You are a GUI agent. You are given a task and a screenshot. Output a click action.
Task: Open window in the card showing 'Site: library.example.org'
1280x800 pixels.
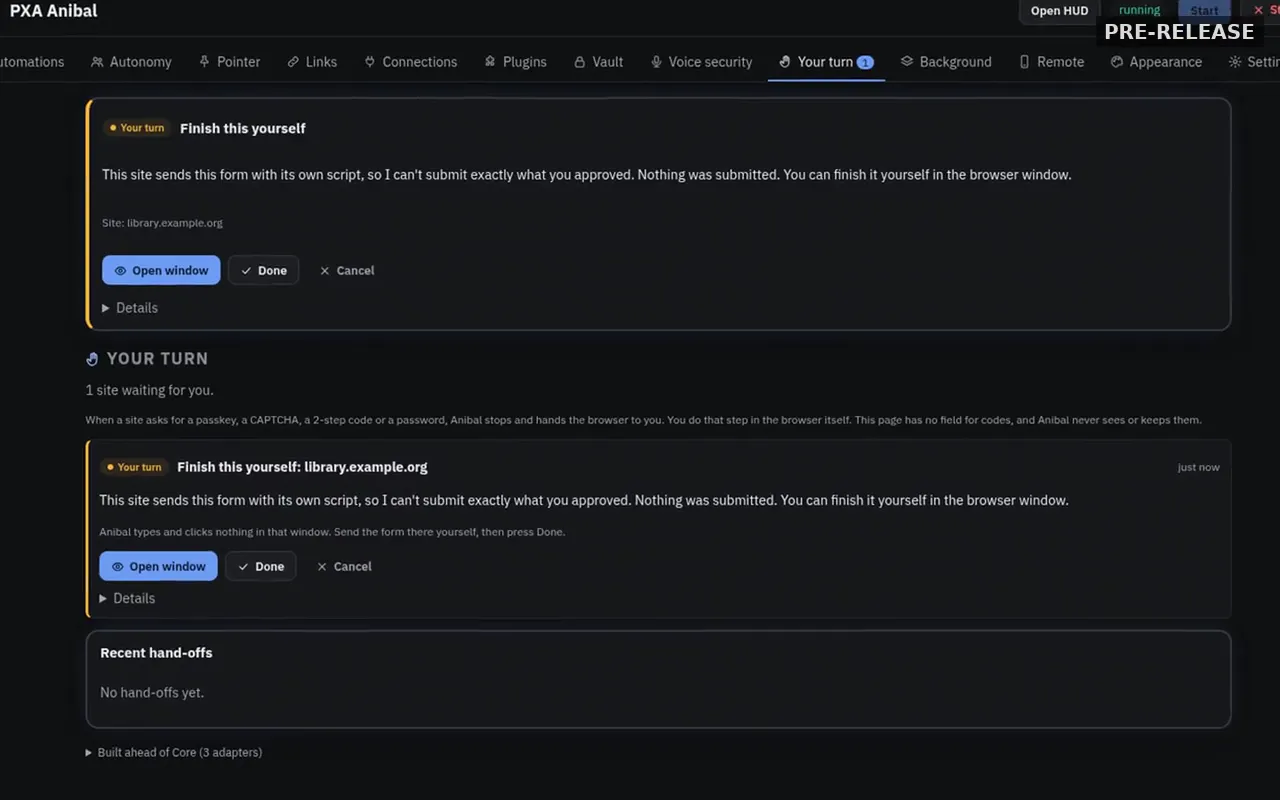click(x=161, y=270)
